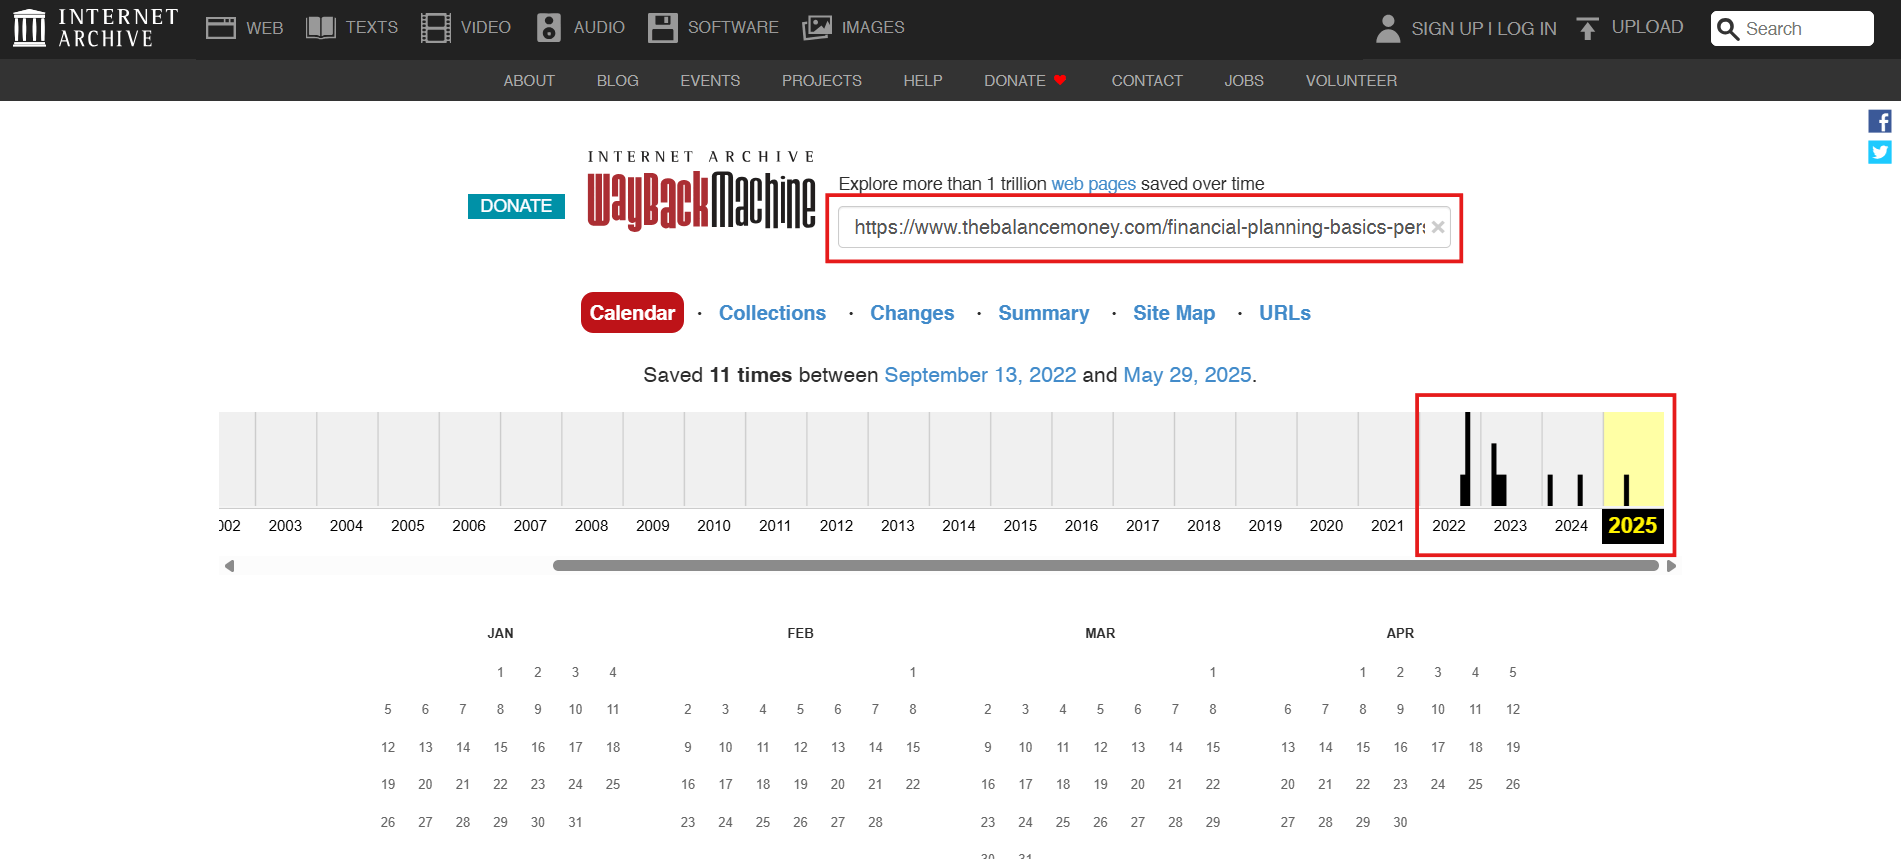Click the timeline horizontal scrollbar thumb
Viewport: 1901px width, 859px height.
click(x=1105, y=566)
